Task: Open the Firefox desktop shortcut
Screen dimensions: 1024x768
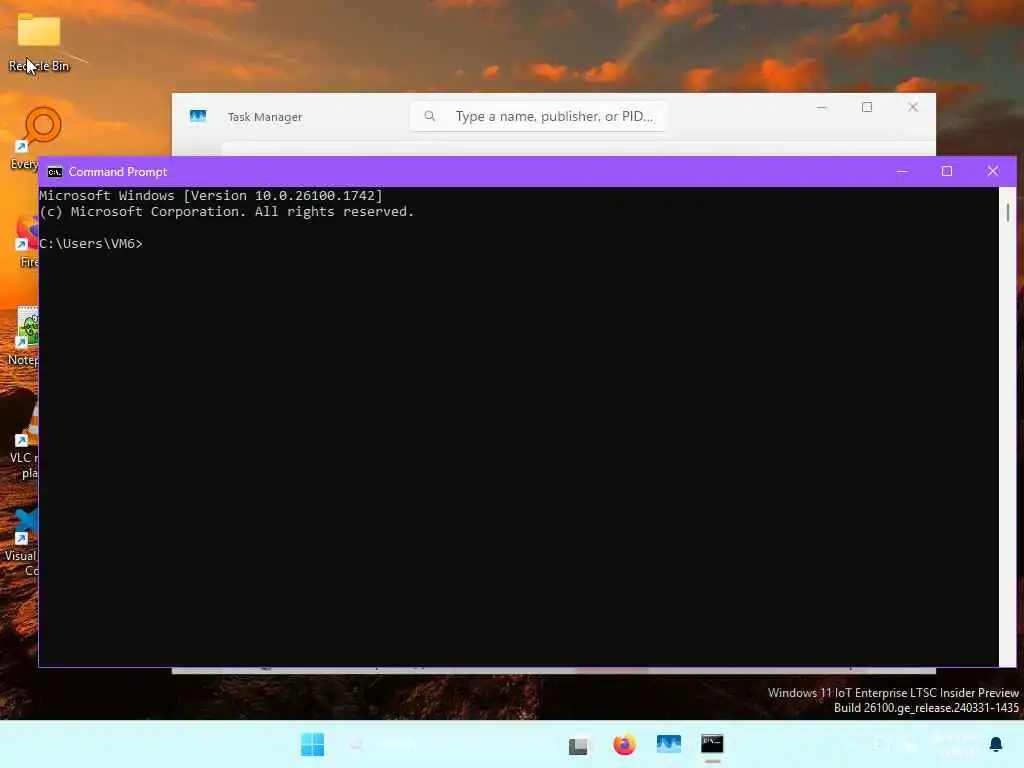Action: point(26,240)
